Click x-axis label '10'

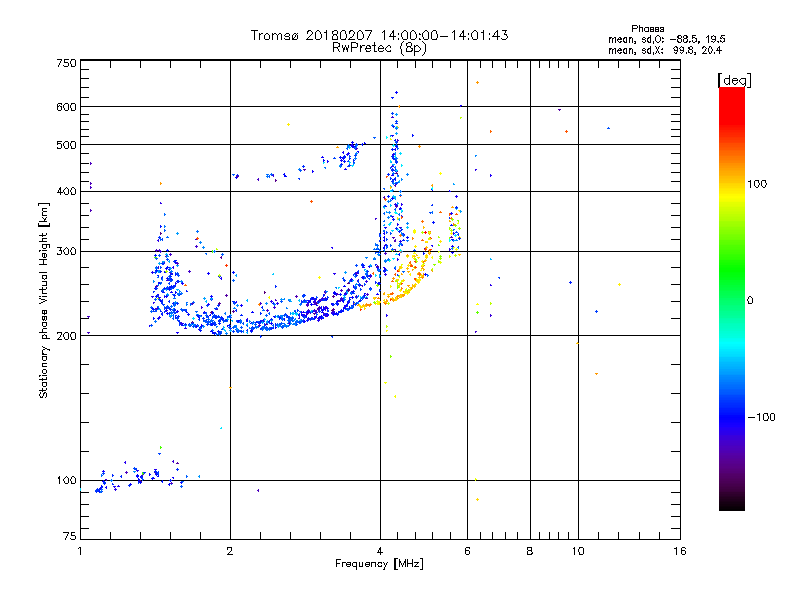578,551
